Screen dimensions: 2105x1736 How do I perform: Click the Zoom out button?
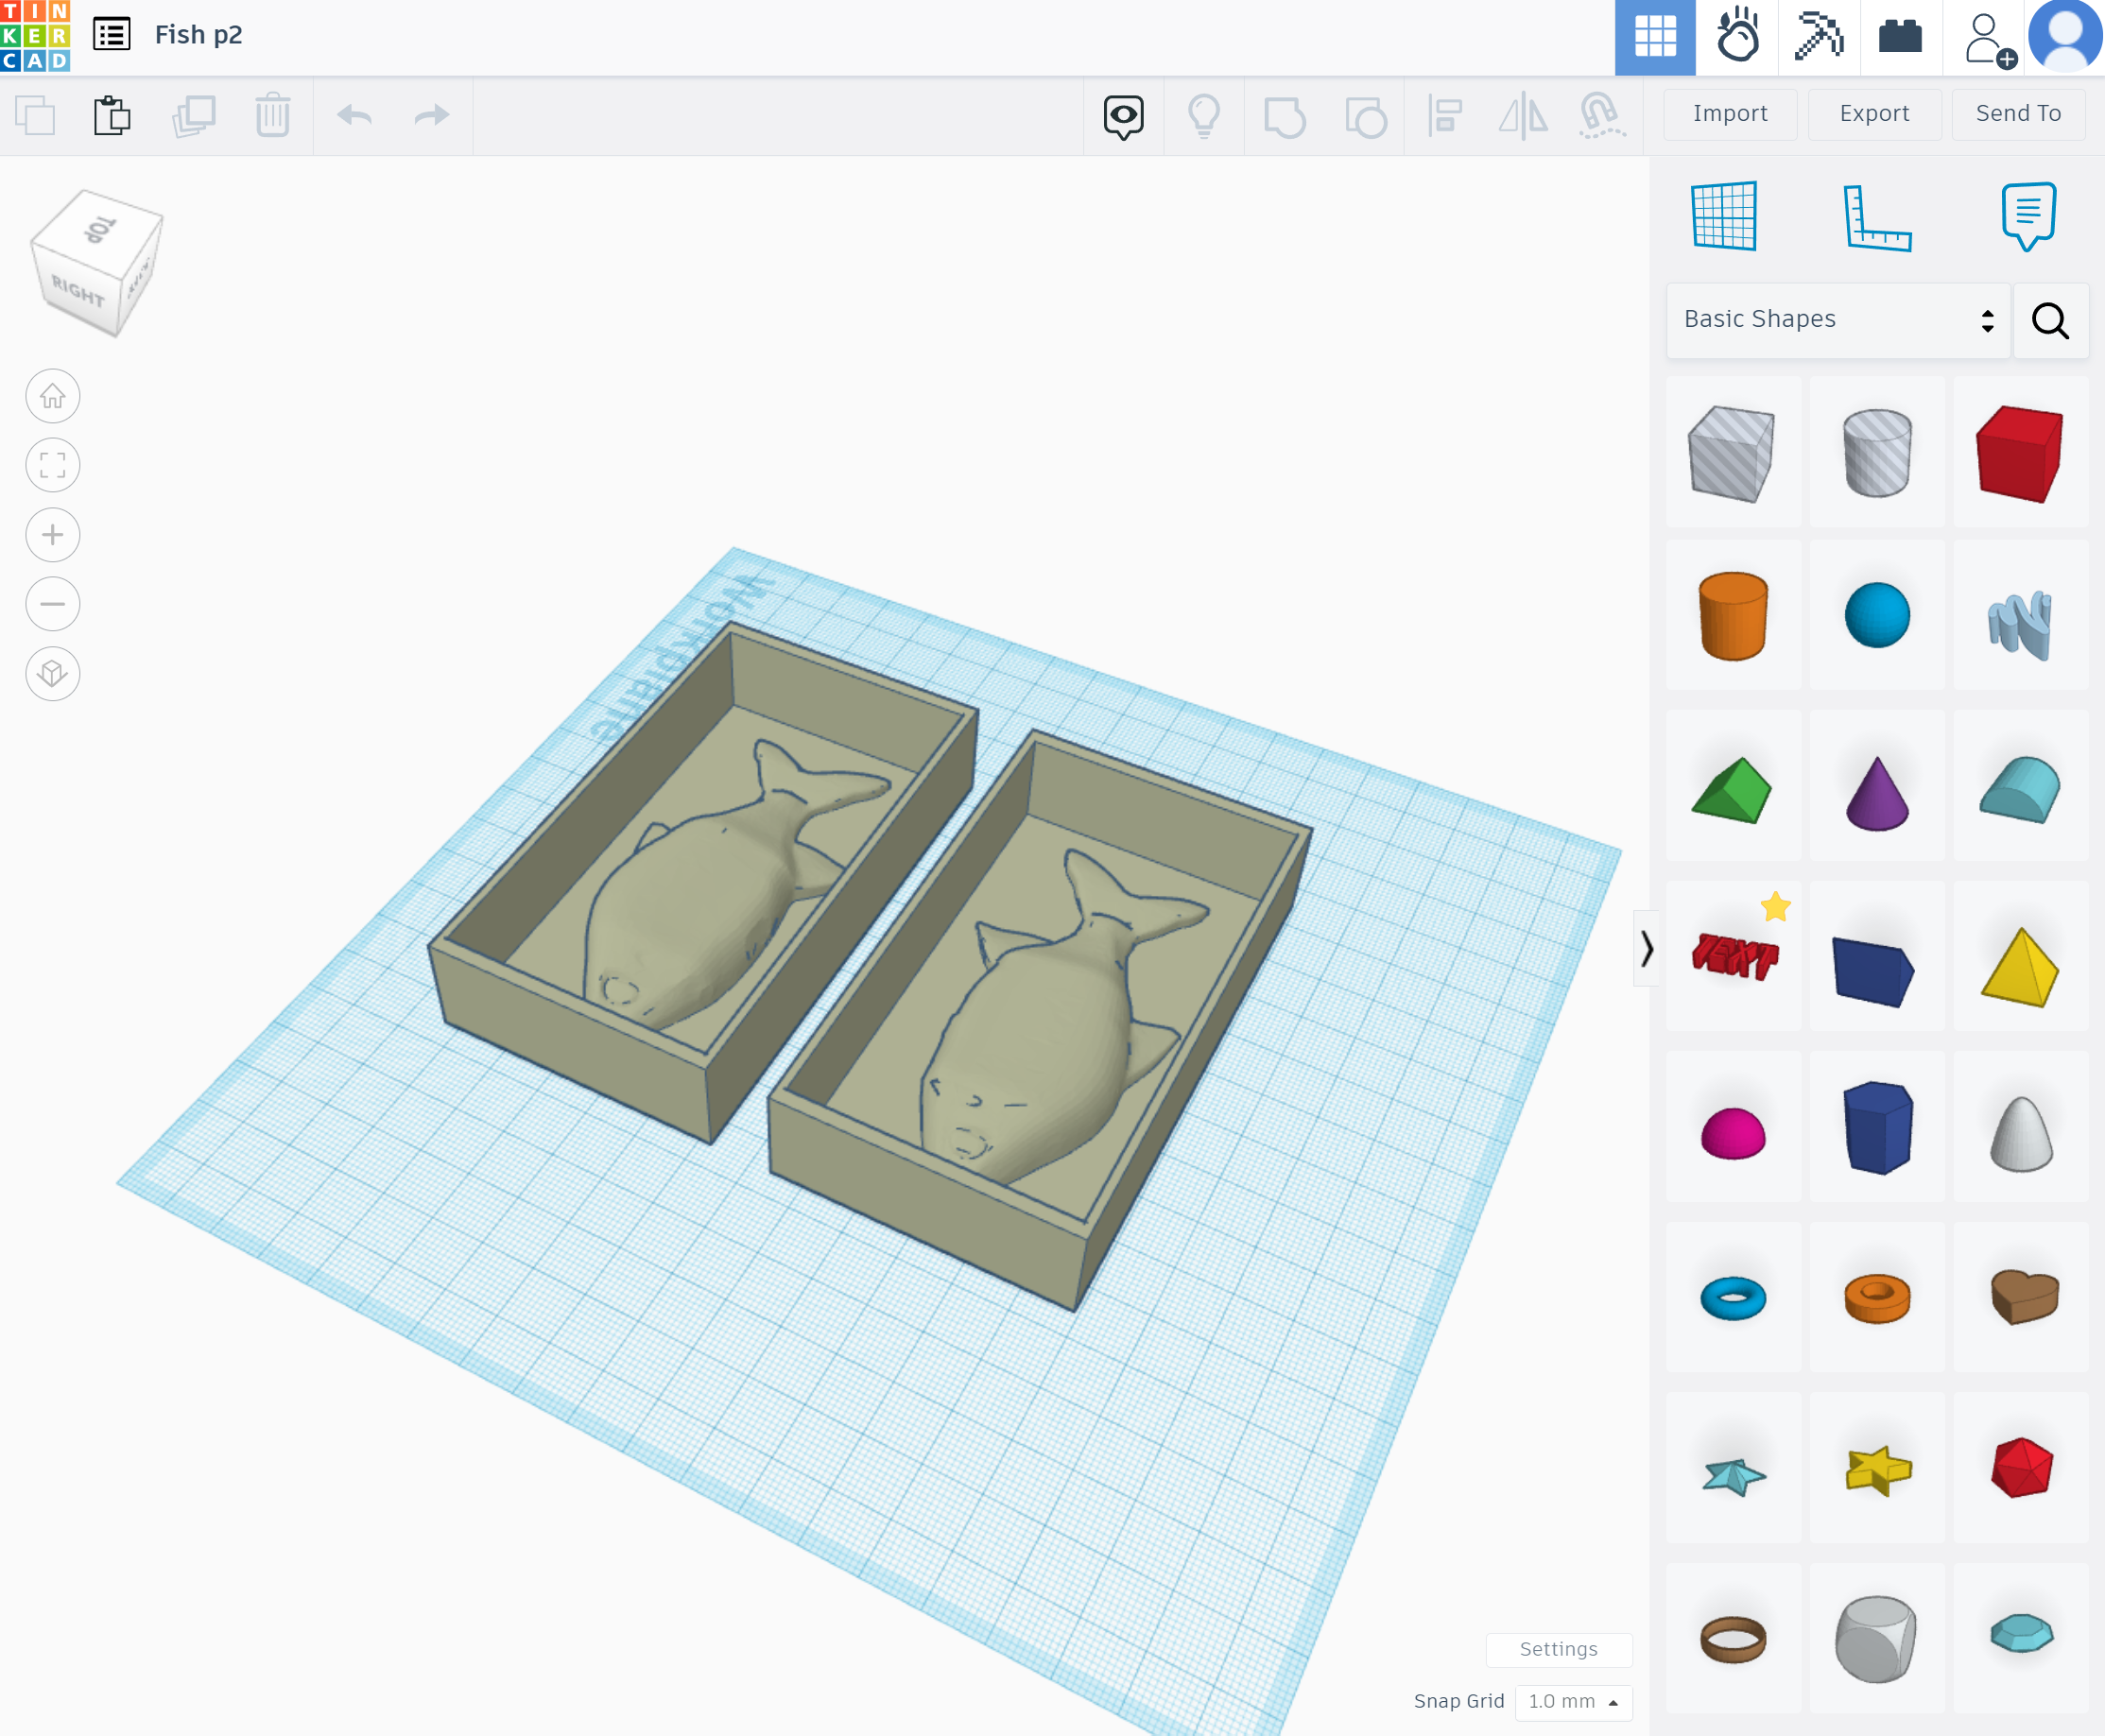click(53, 604)
